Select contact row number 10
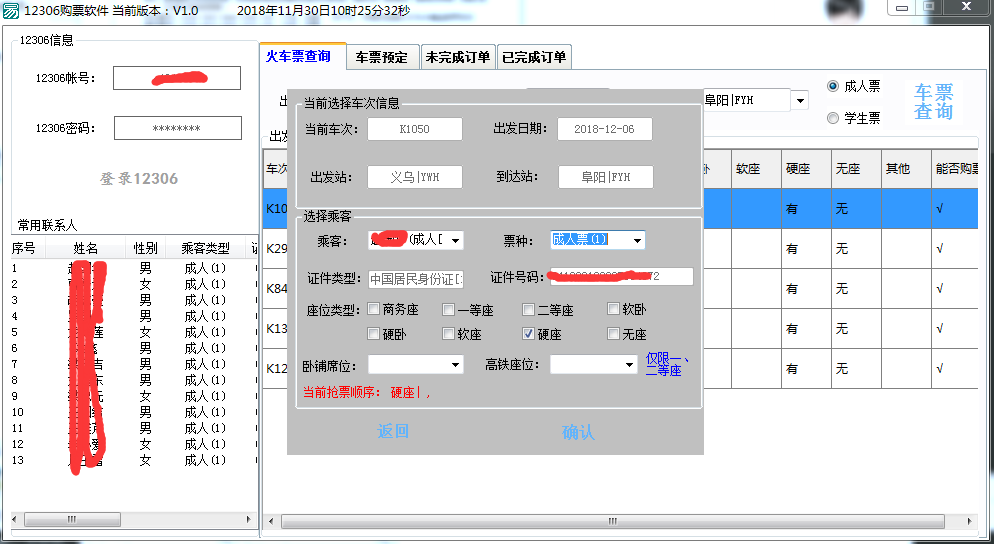The height and width of the screenshot is (544, 994). point(133,412)
